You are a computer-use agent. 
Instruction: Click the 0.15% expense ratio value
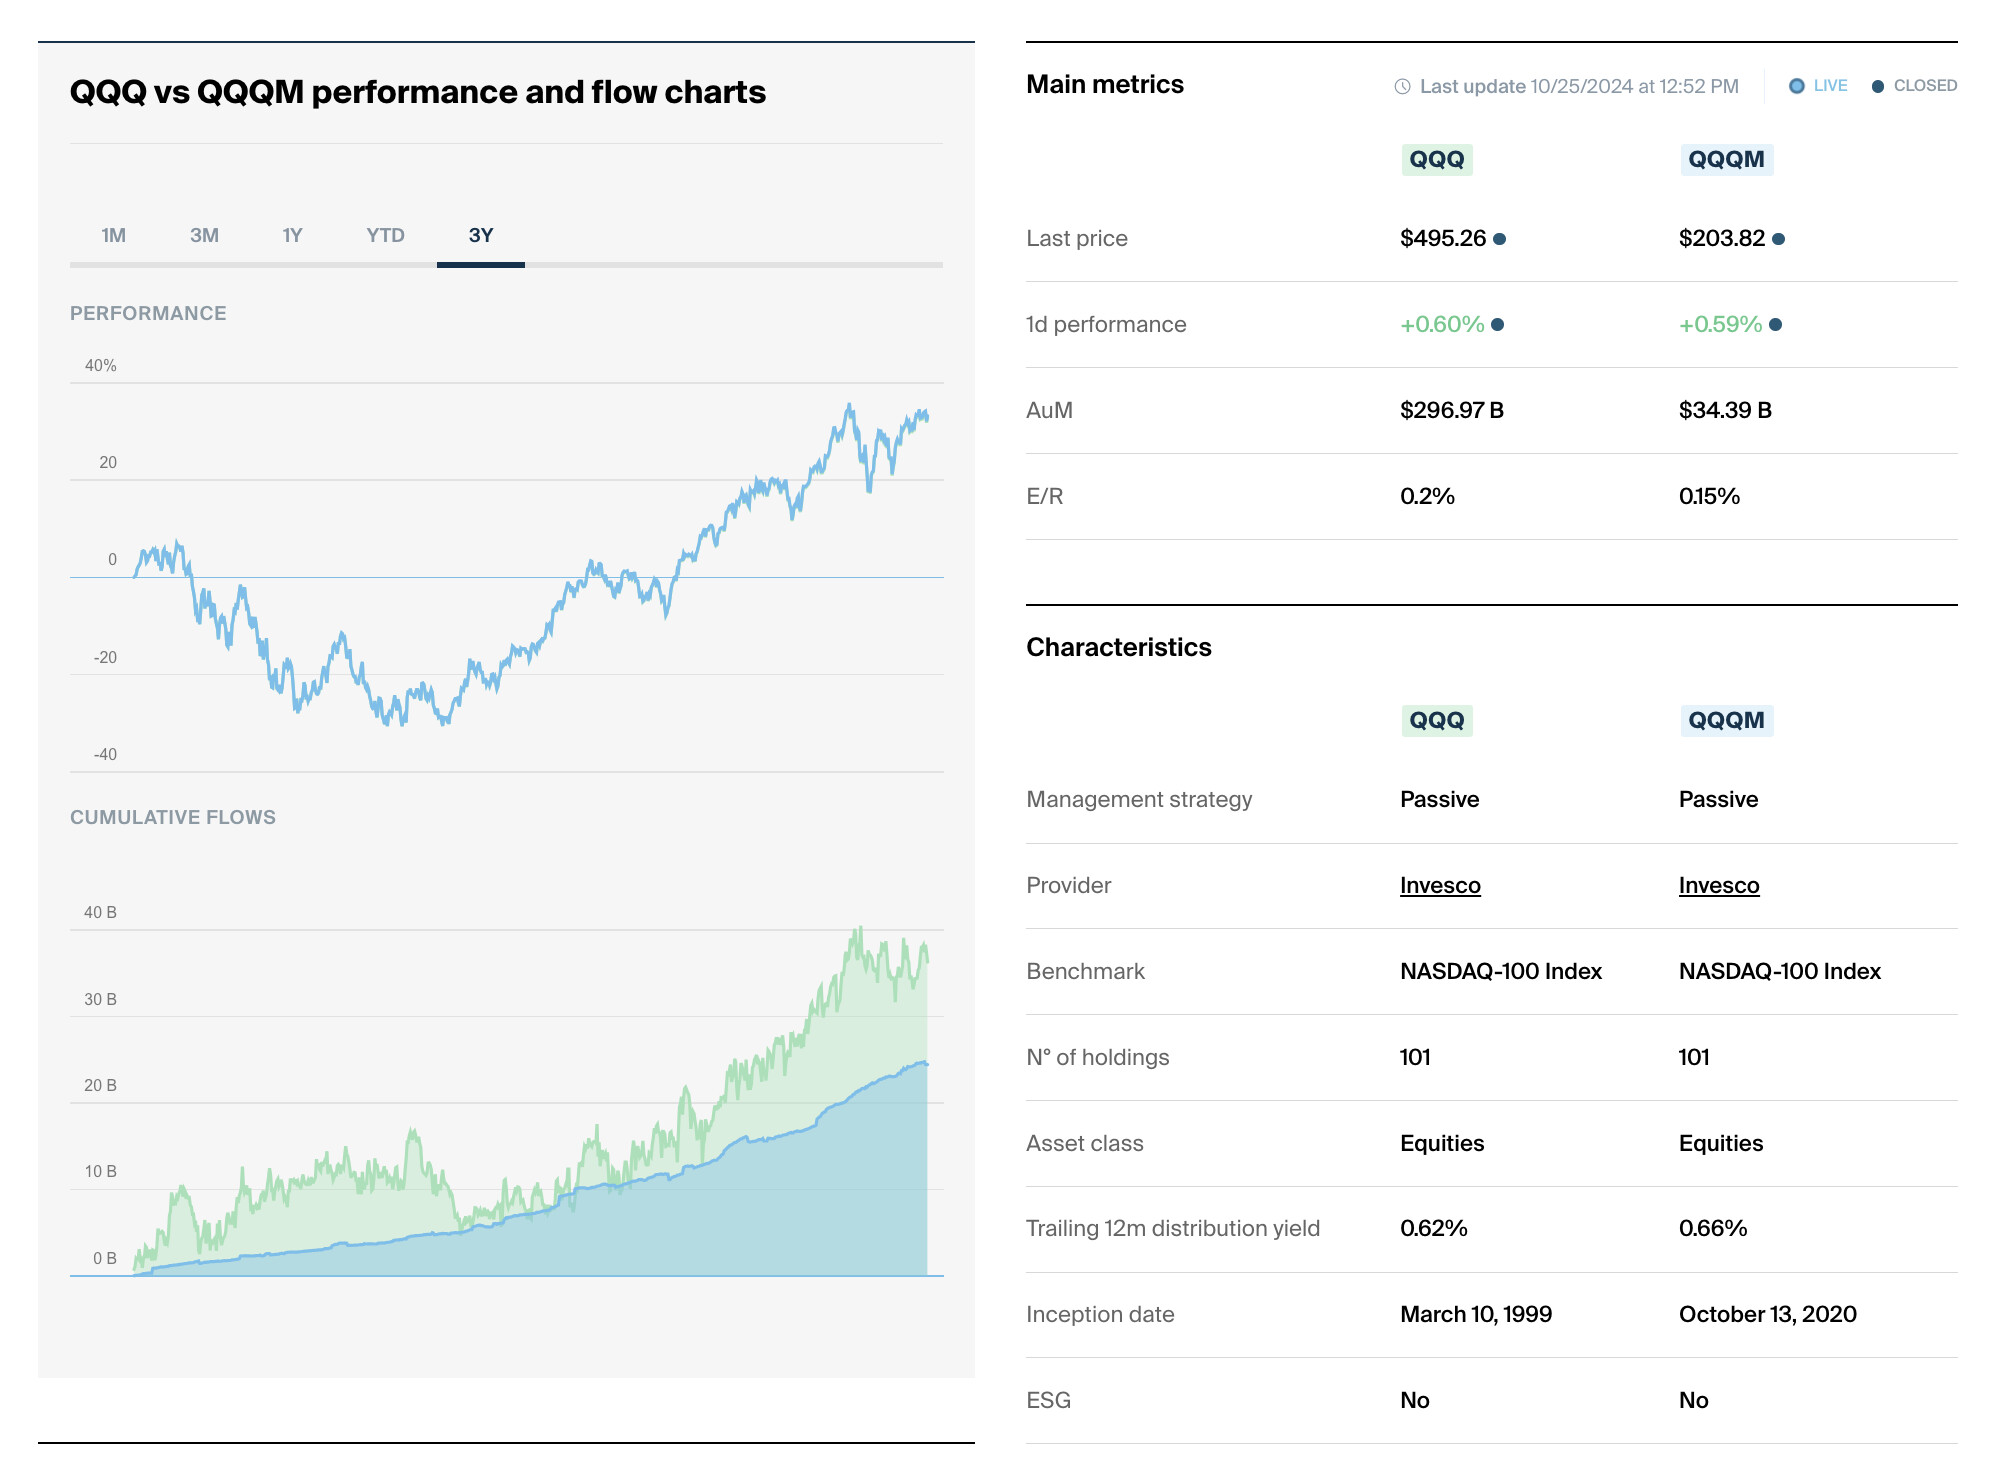click(1709, 496)
